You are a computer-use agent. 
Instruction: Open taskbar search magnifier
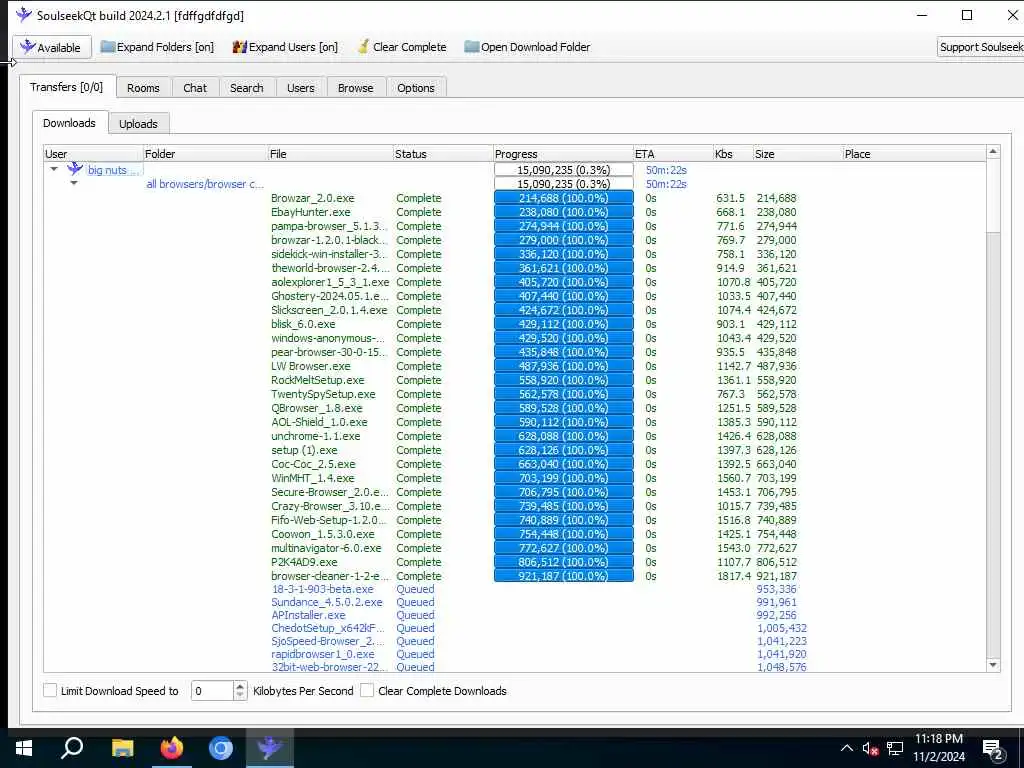point(72,747)
